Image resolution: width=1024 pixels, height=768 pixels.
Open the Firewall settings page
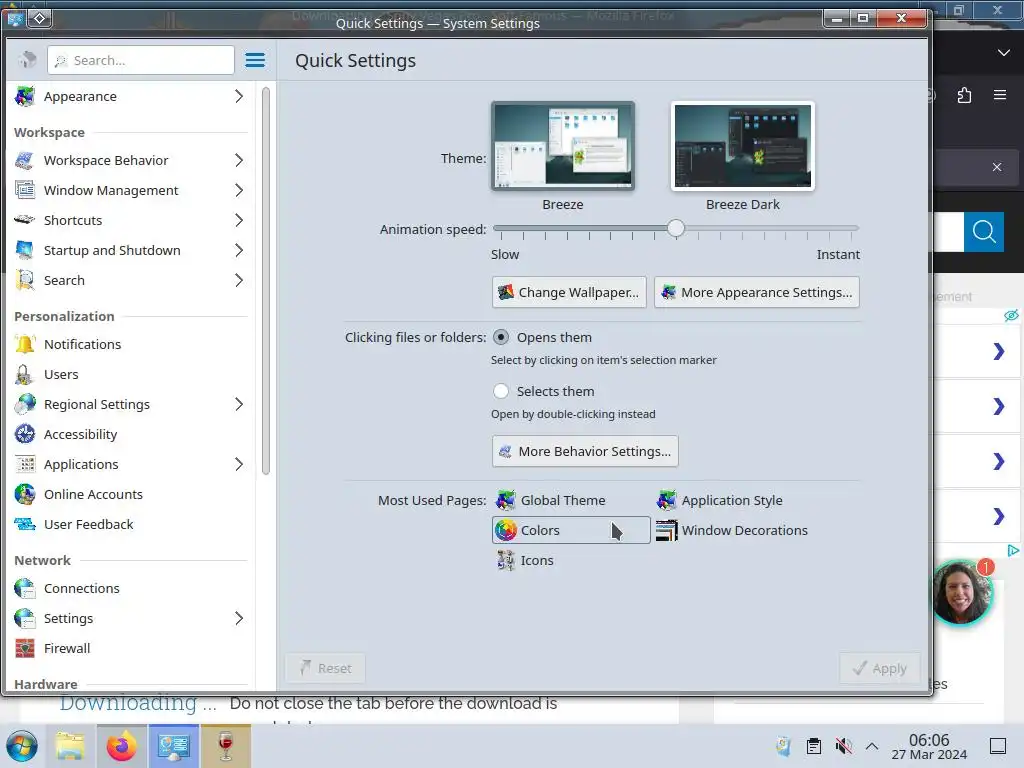point(130,648)
